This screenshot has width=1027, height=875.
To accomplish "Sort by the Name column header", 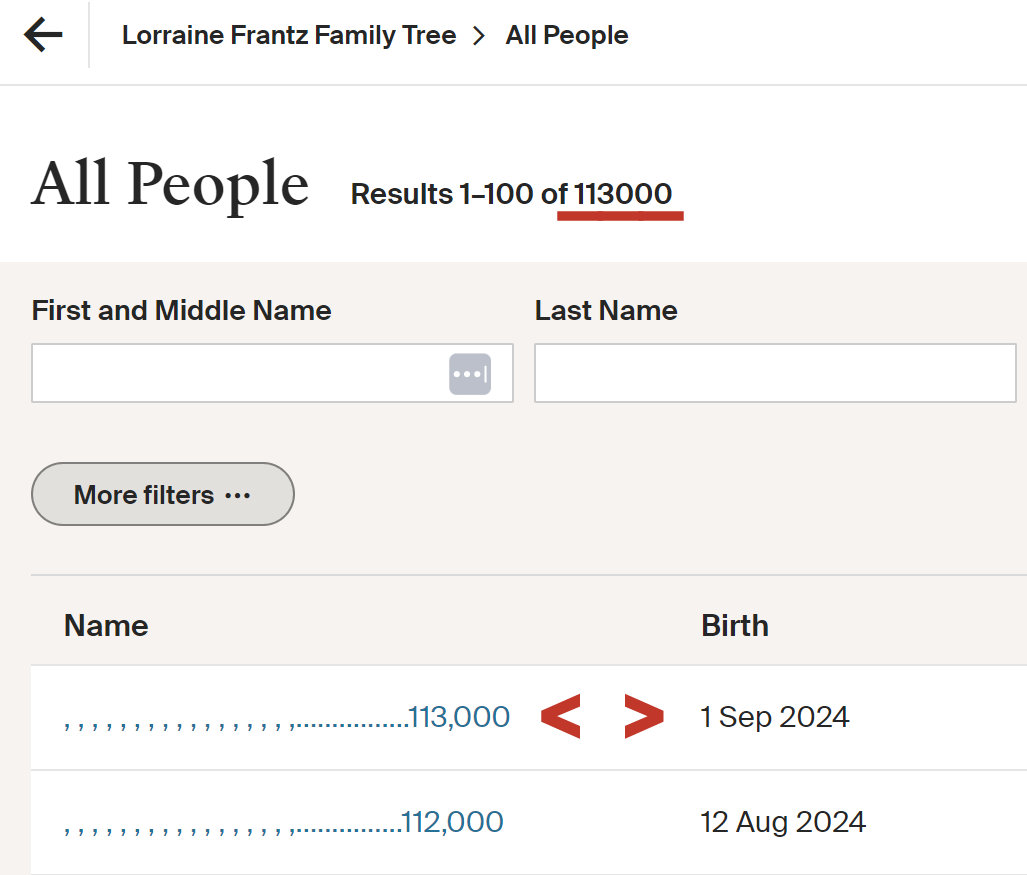I will (106, 626).
